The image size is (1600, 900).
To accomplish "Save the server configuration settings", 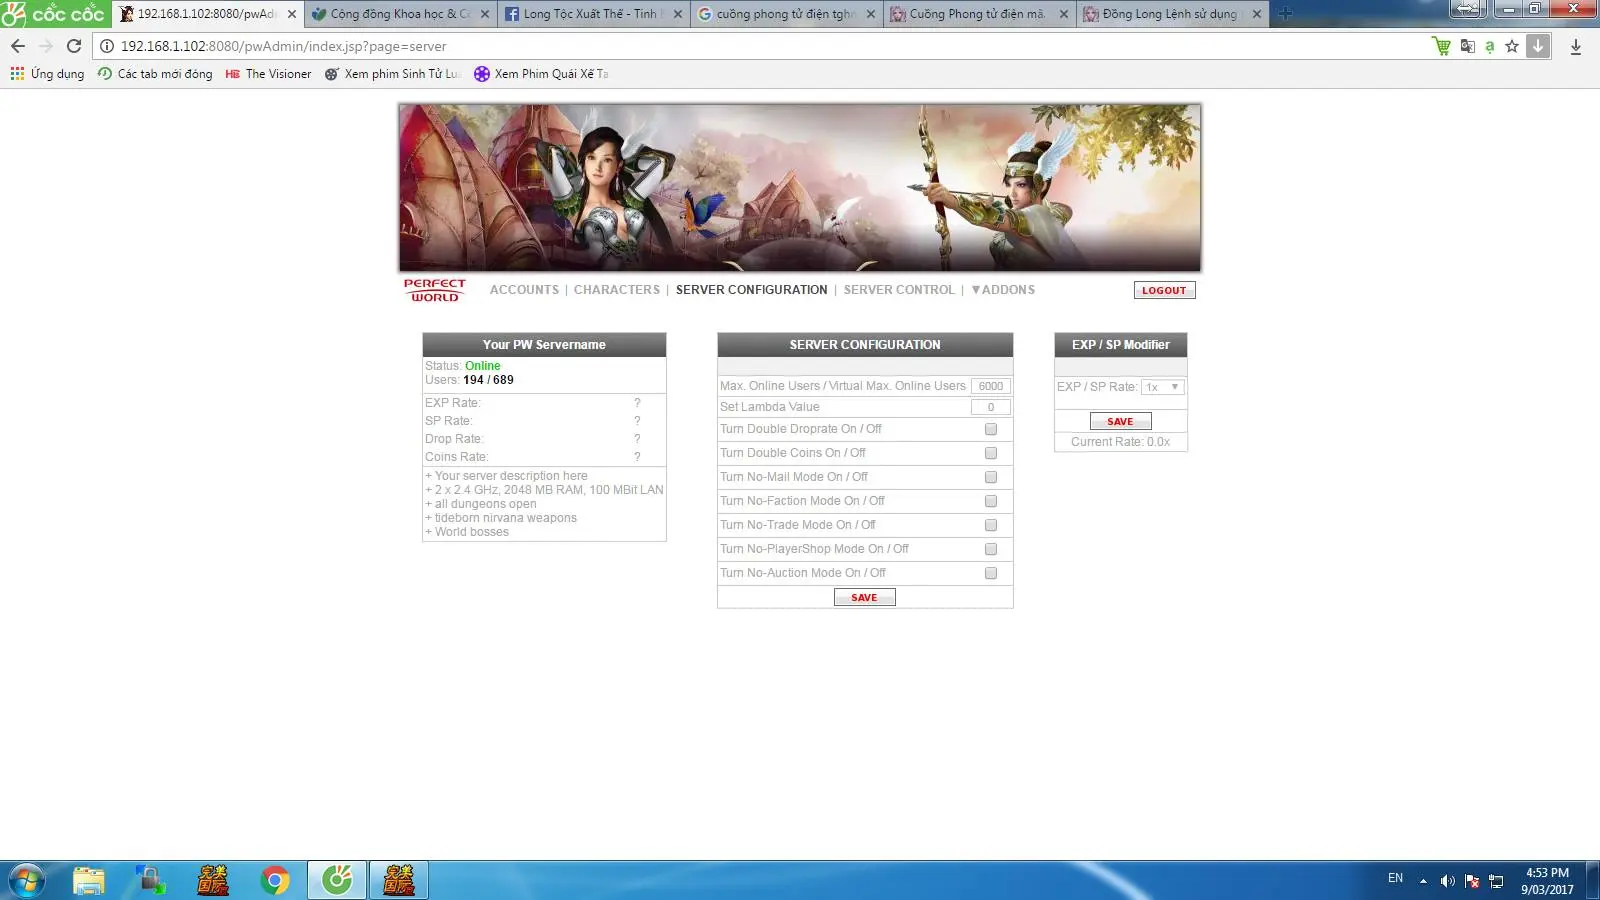I will coord(865,597).
